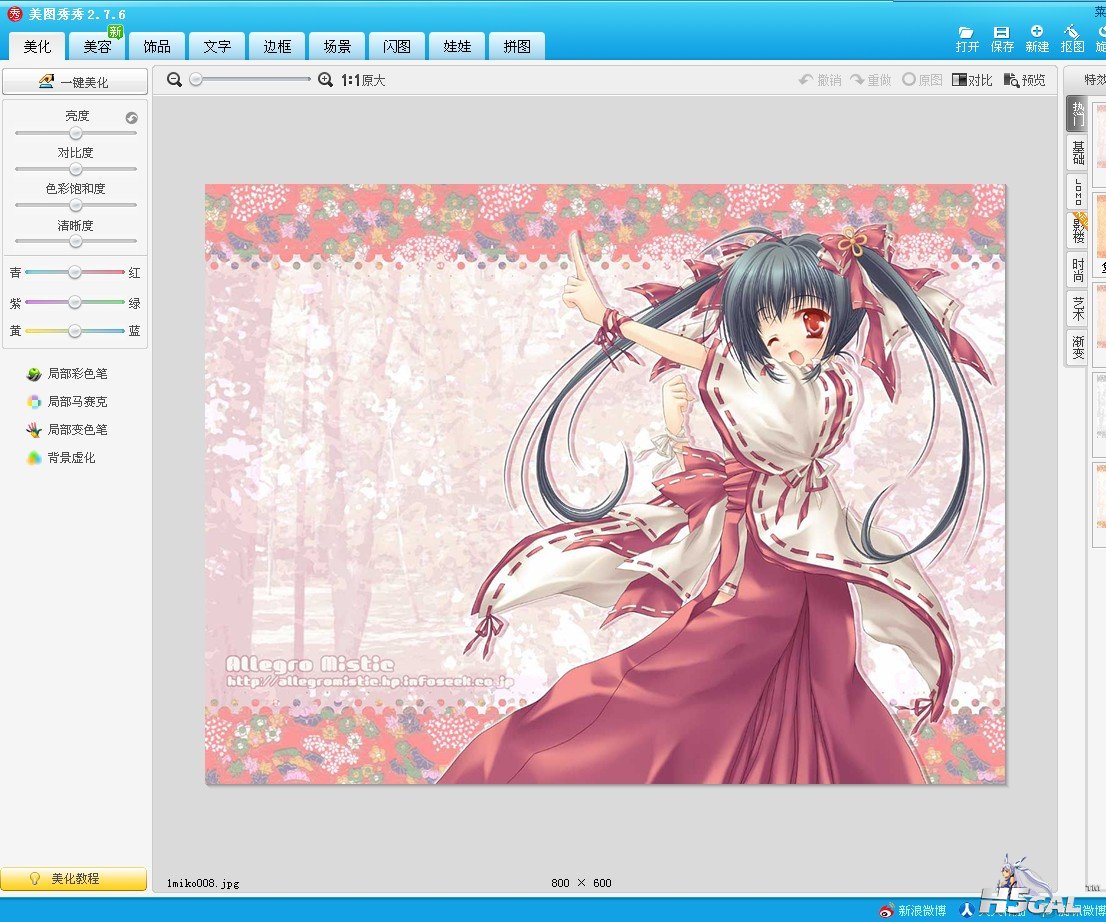Select the 文字 tab
1106x922 pixels.
tap(217, 47)
